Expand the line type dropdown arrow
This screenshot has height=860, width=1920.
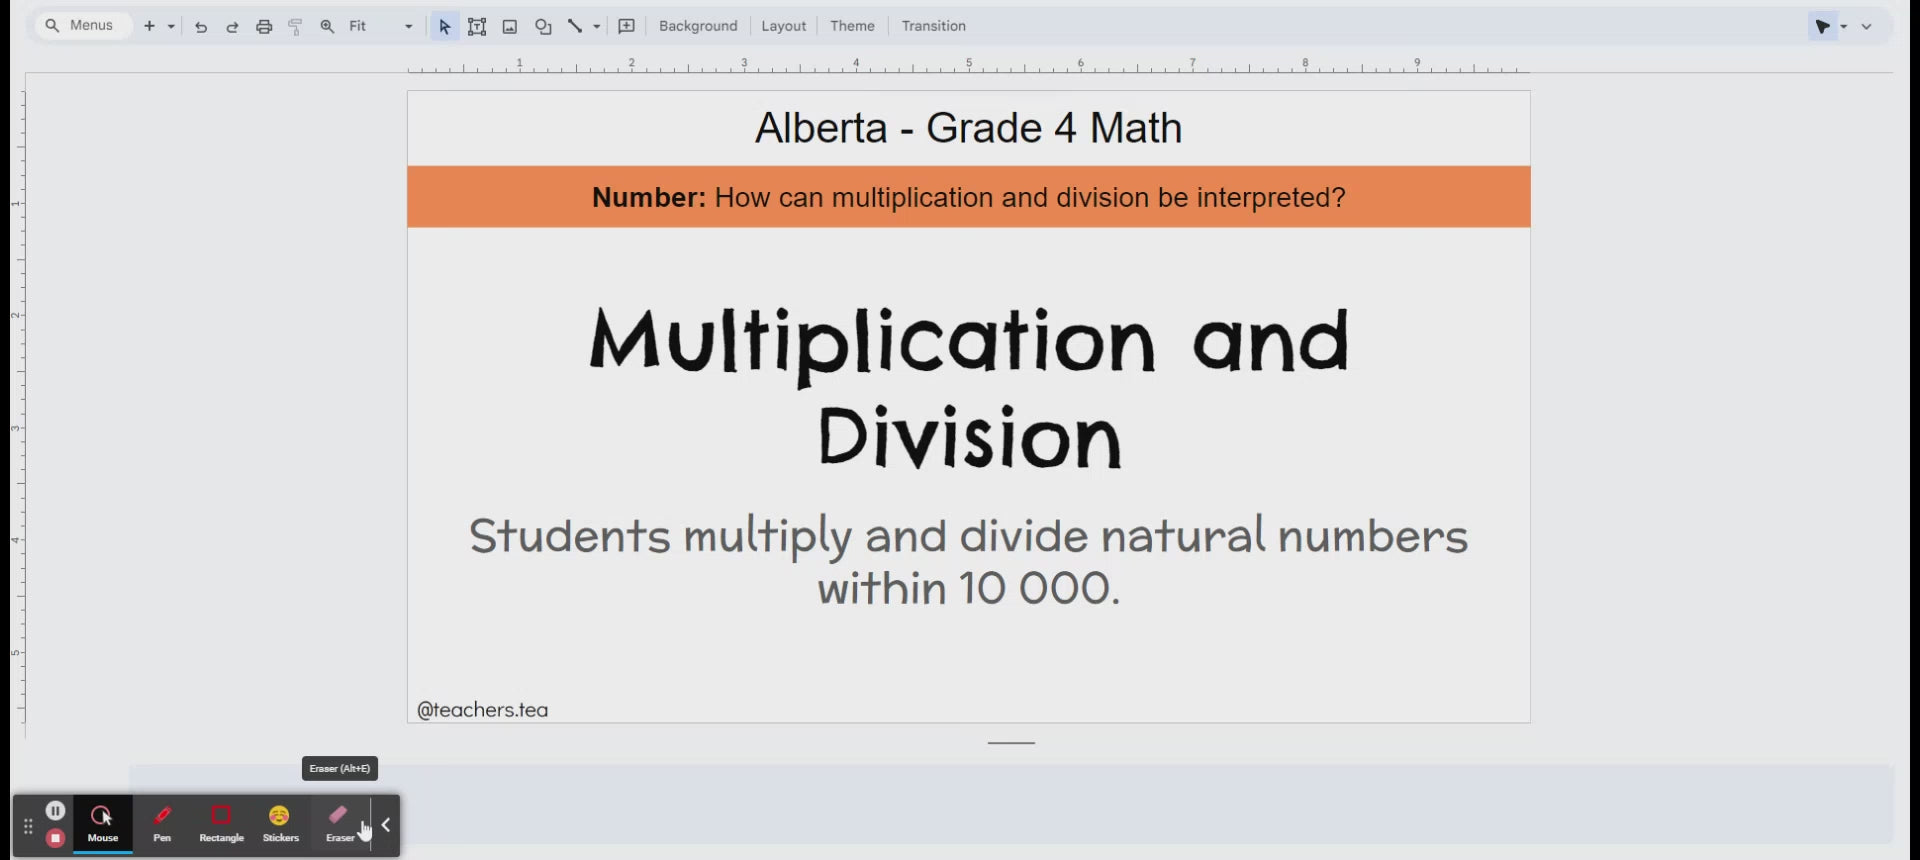(597, 27)
